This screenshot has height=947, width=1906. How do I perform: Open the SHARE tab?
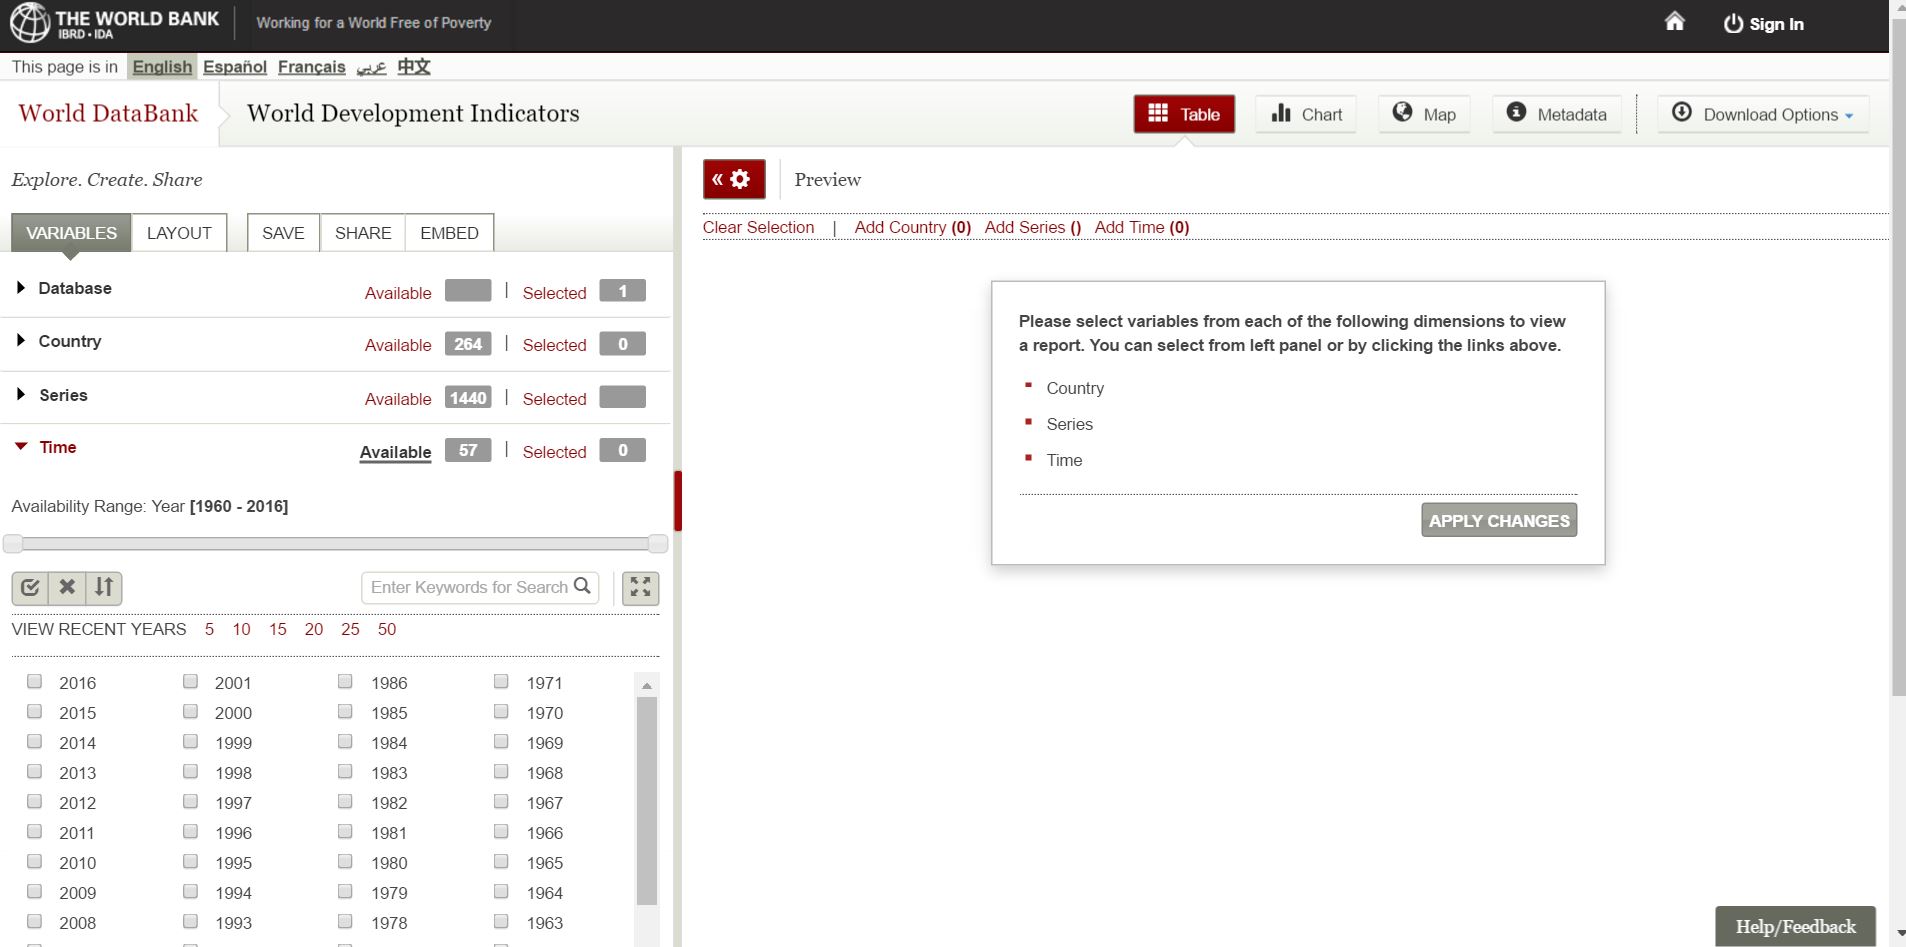coord(363,233)
